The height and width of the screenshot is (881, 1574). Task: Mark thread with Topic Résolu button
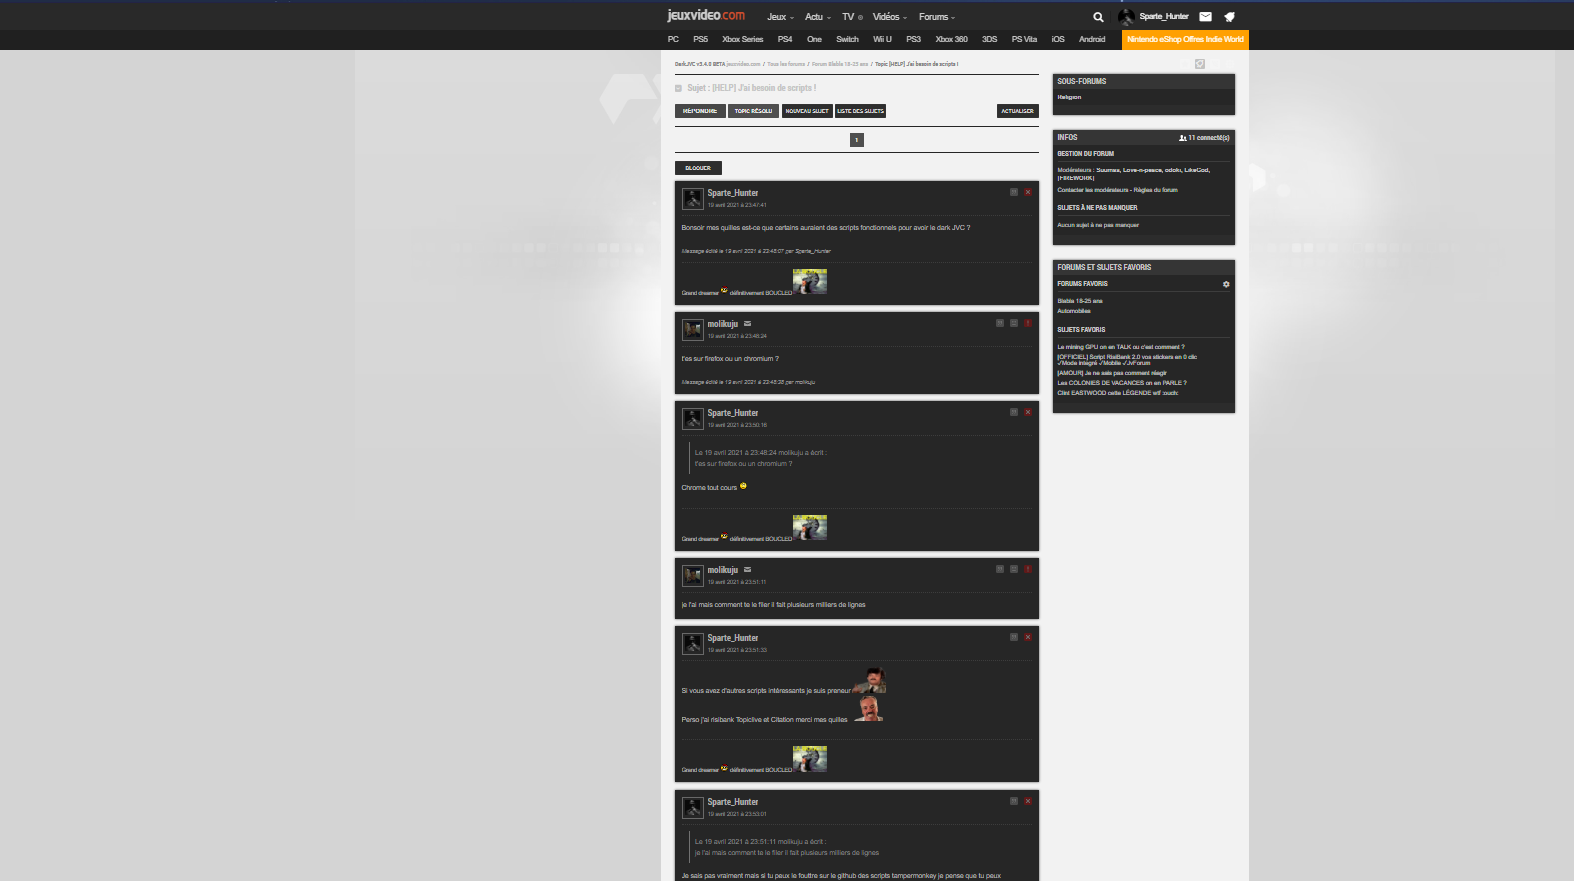click(753, 111)
